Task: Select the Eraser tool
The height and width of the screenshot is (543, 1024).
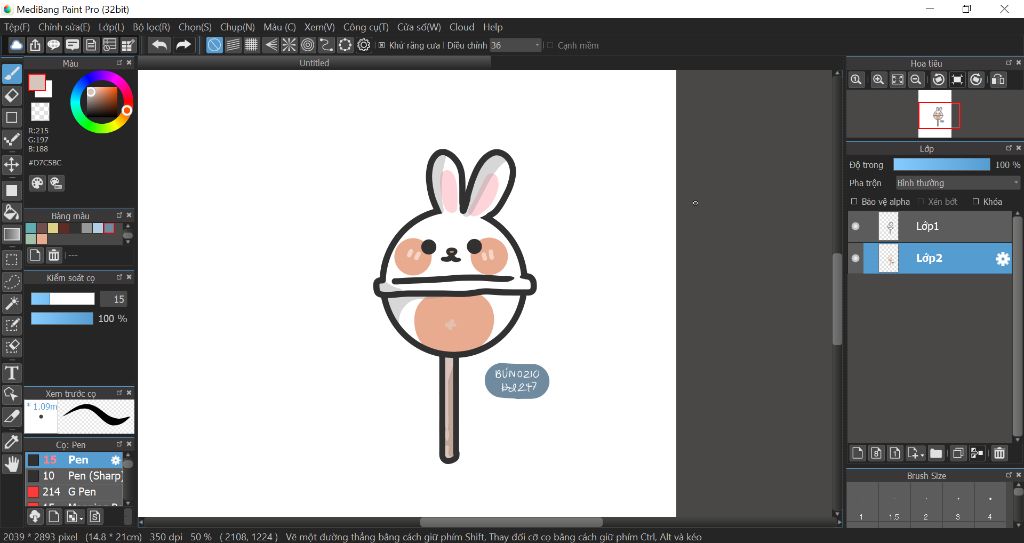Action: point(12,96)
